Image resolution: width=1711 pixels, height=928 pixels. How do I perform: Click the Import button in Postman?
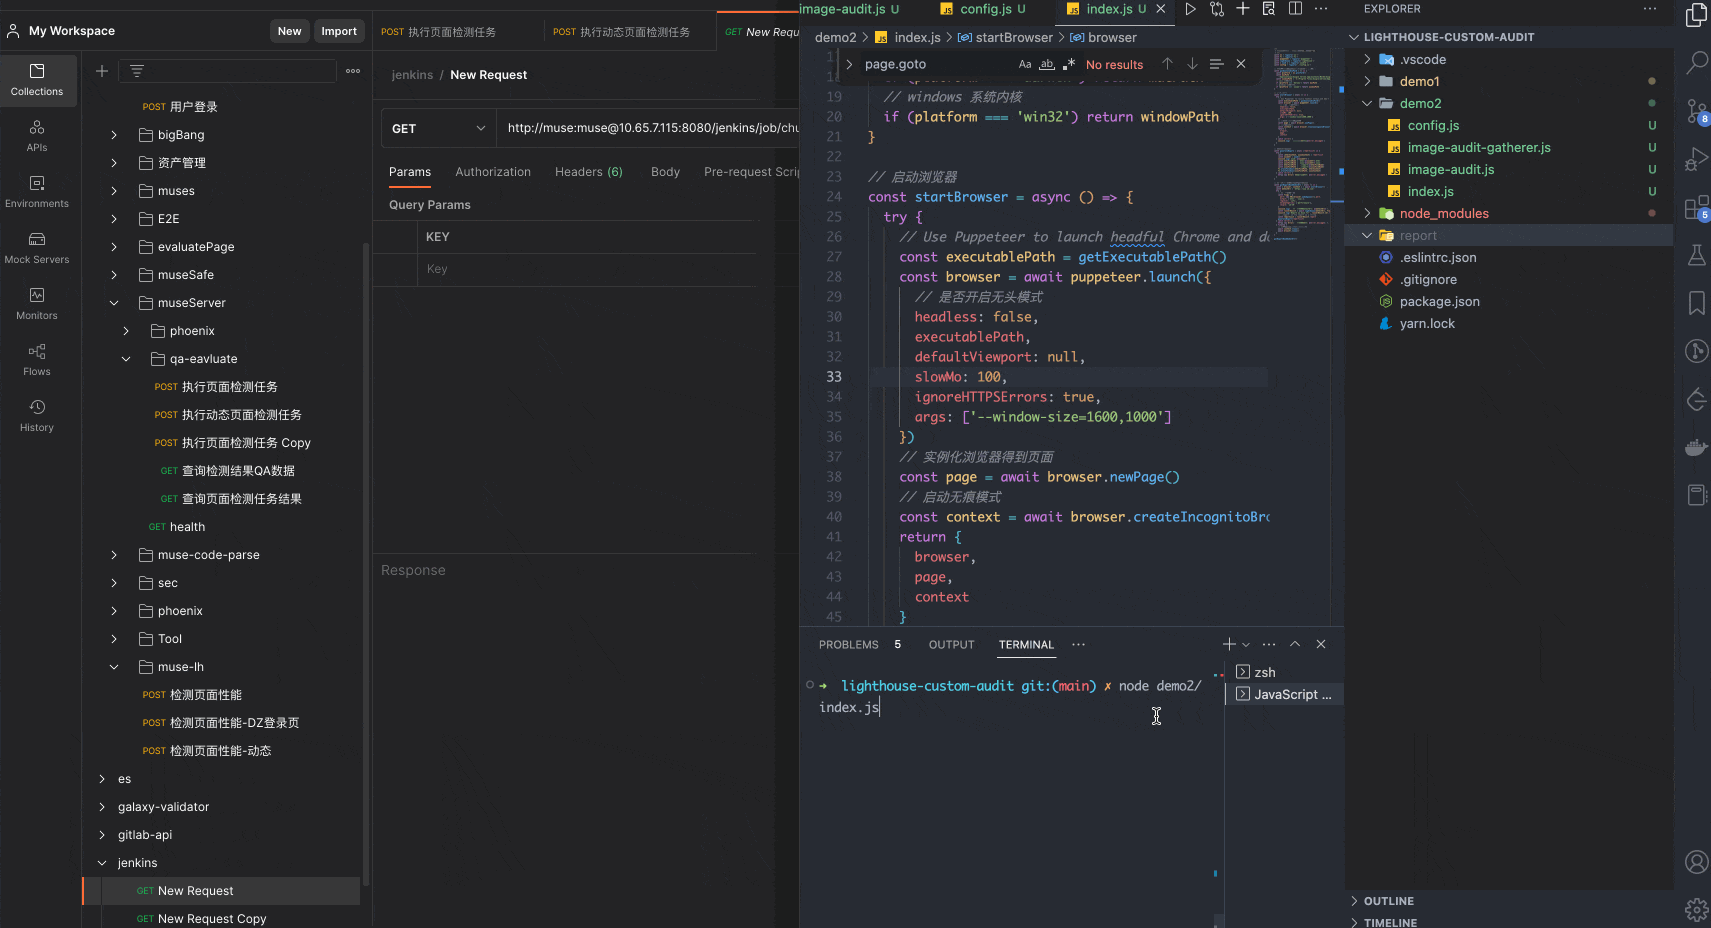(x=339, y=31)
